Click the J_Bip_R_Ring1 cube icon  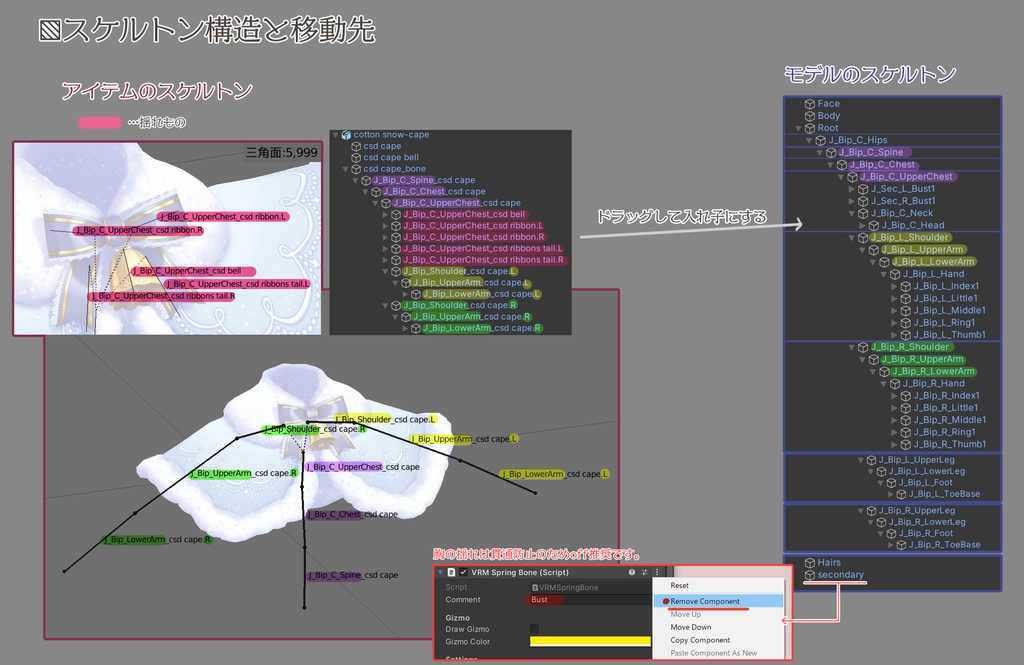(905, 432)
